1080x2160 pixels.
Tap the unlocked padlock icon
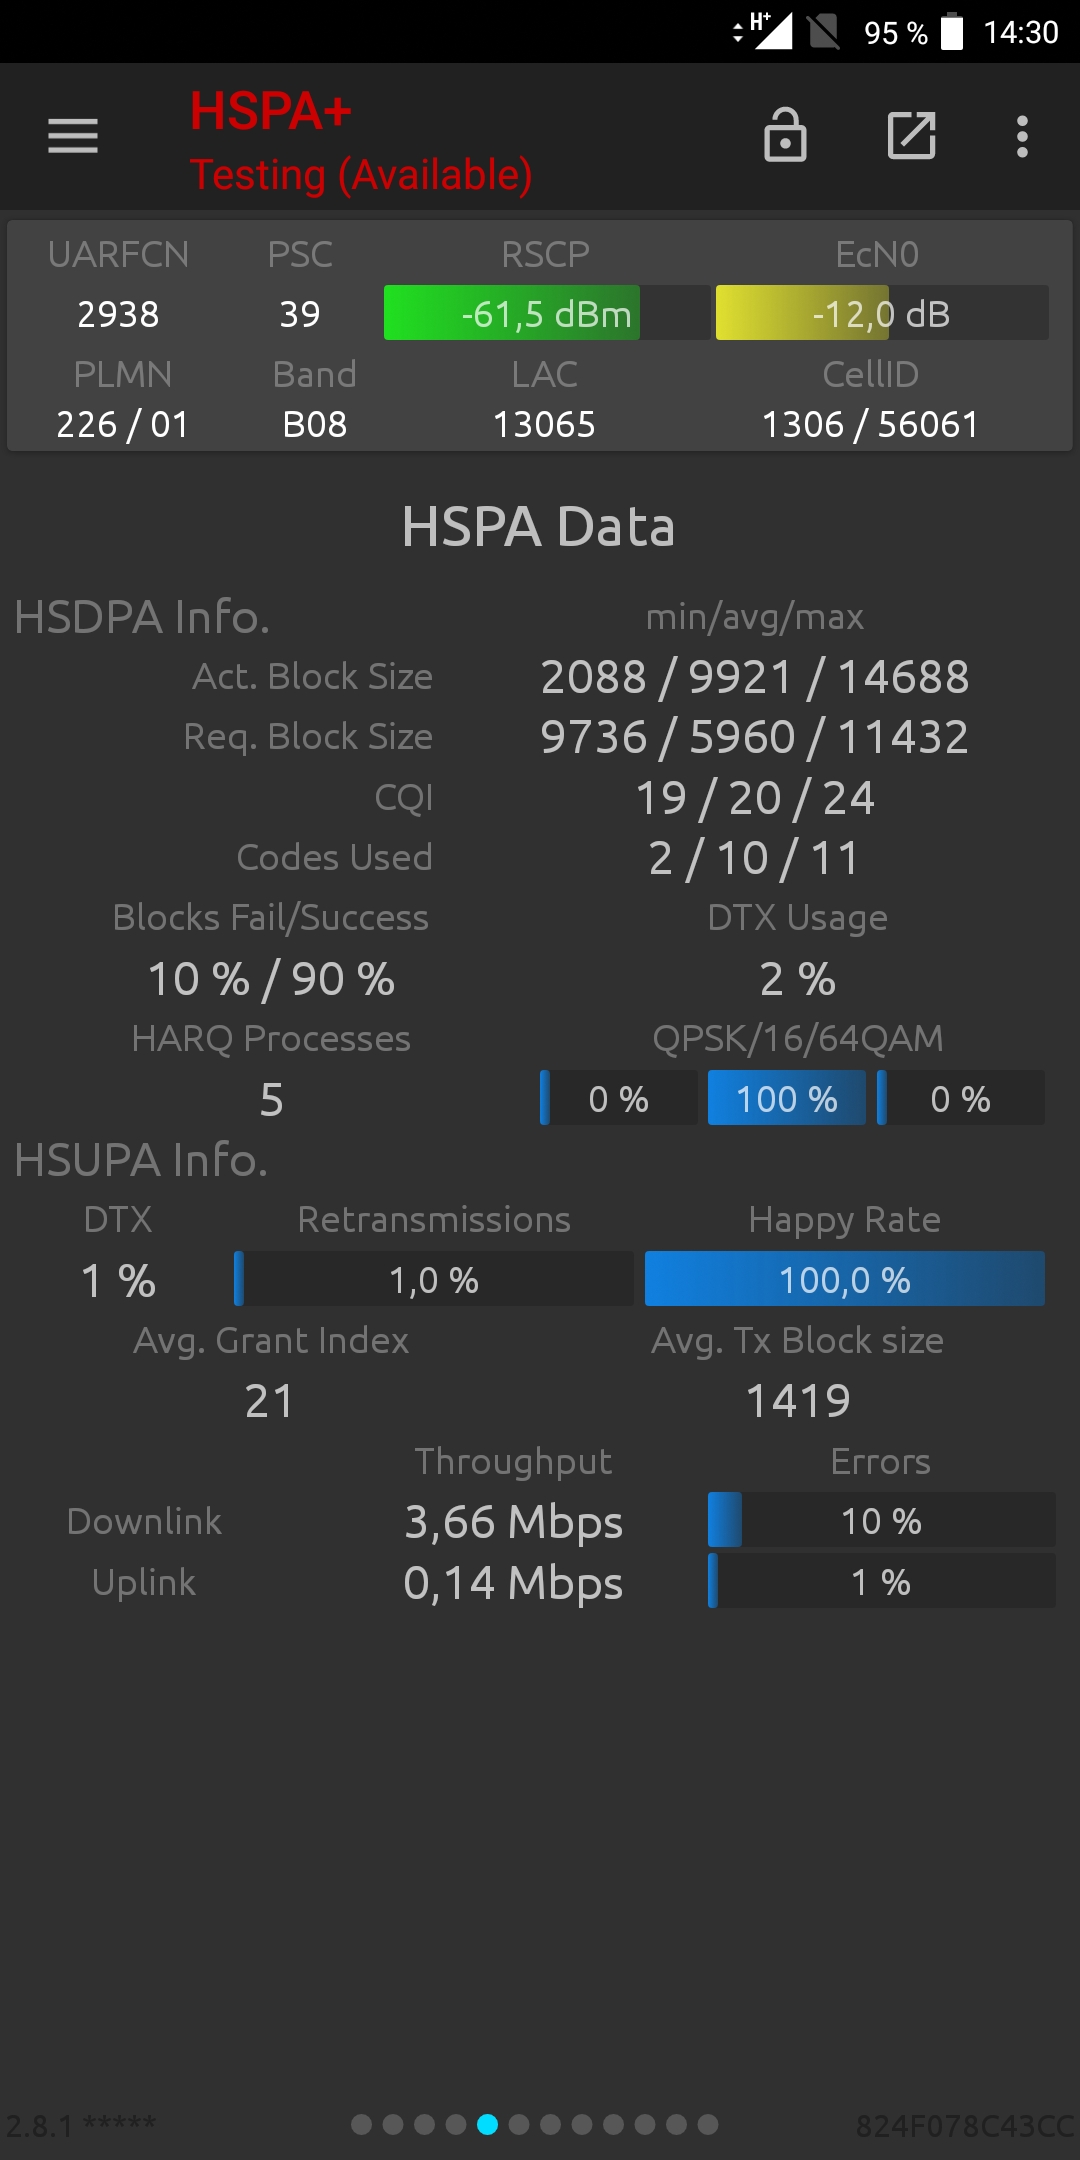(x=785, y=135)
